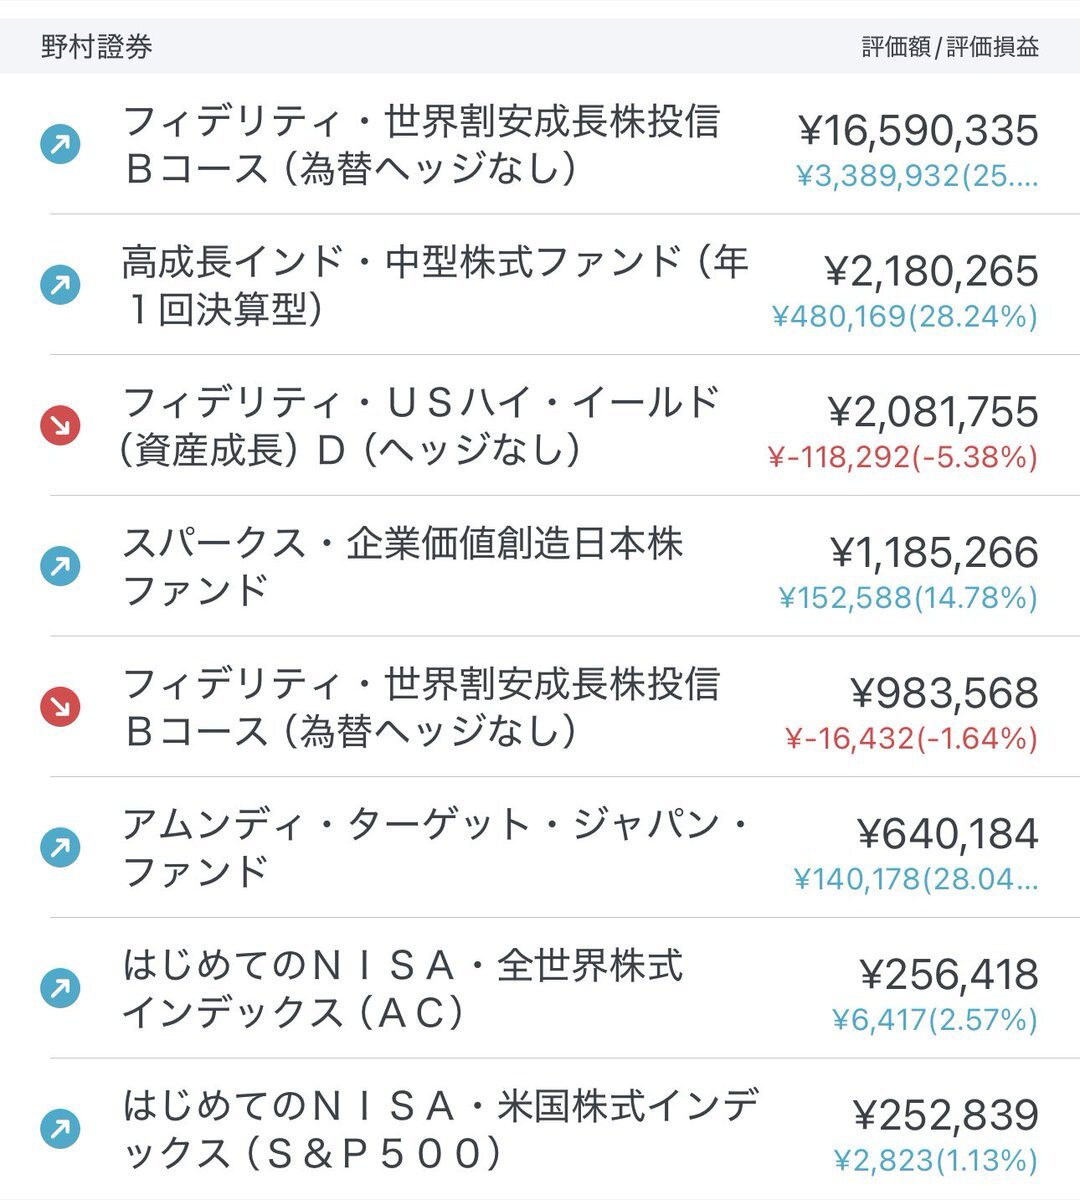The height and width of the screenshot is (1200, 1080).
Task: Open はじめてのNISA・全世界株式 fund name
Action: (x=402, y=989)
